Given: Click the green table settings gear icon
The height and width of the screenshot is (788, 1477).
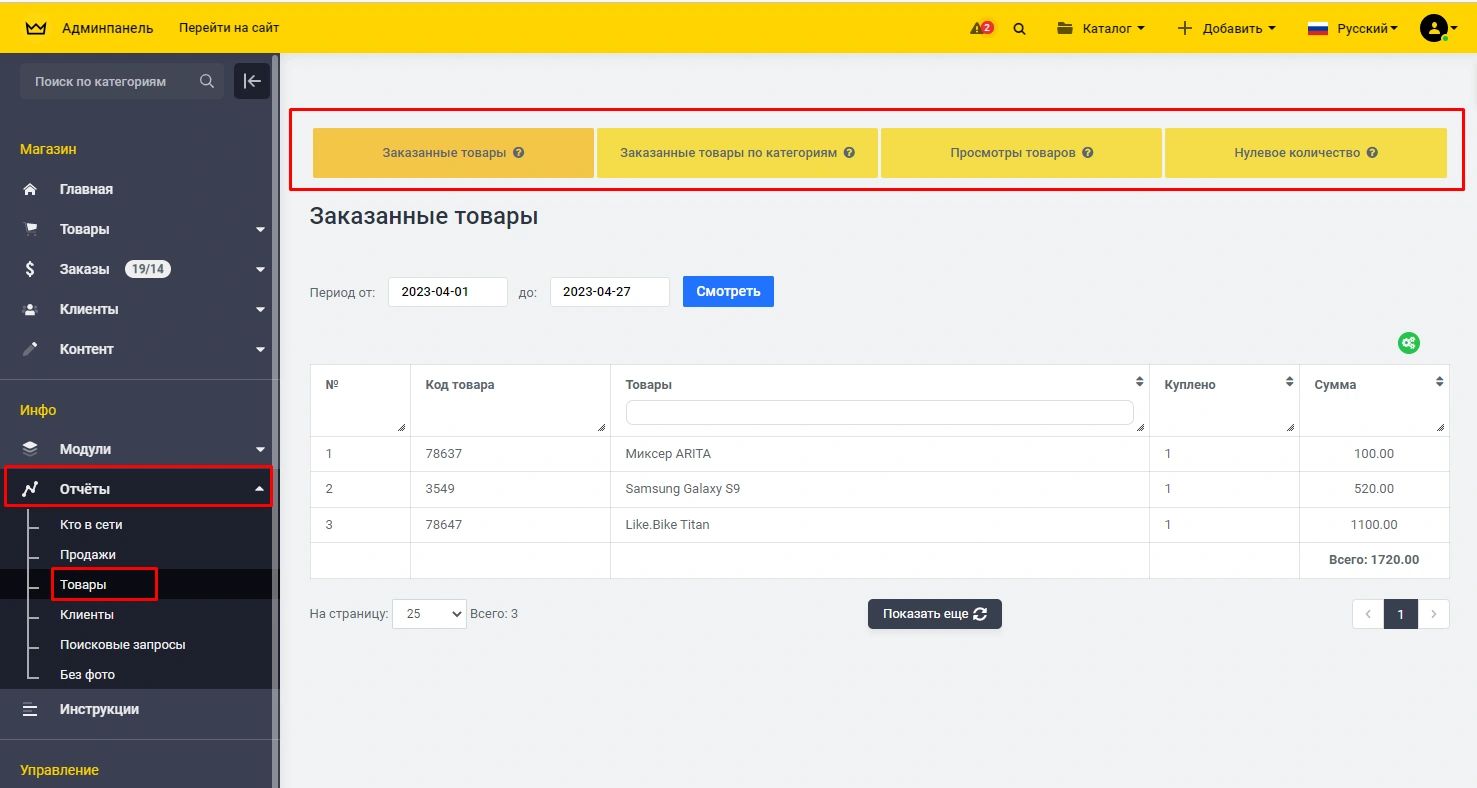Looking at the screenshot, I should click(1408, 343).
